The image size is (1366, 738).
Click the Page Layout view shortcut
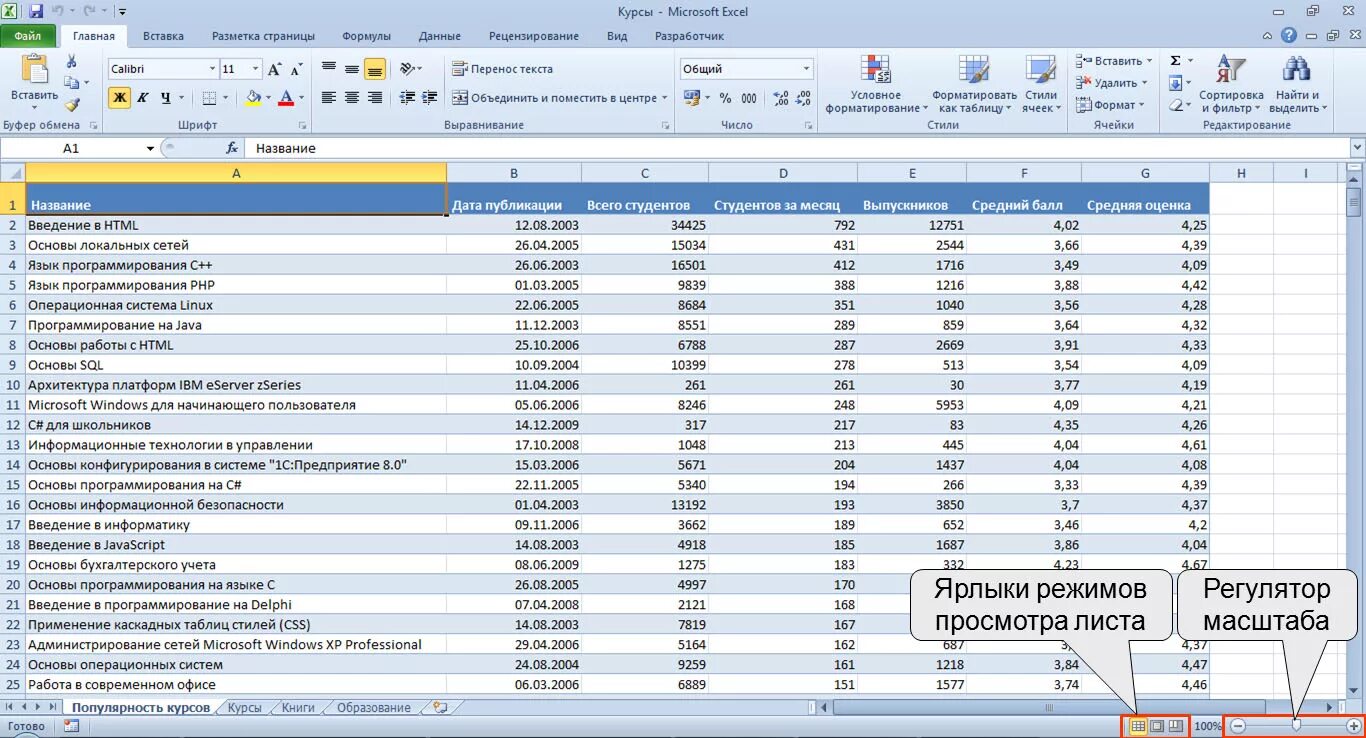pyautogui.click(x=1157, y=726)
